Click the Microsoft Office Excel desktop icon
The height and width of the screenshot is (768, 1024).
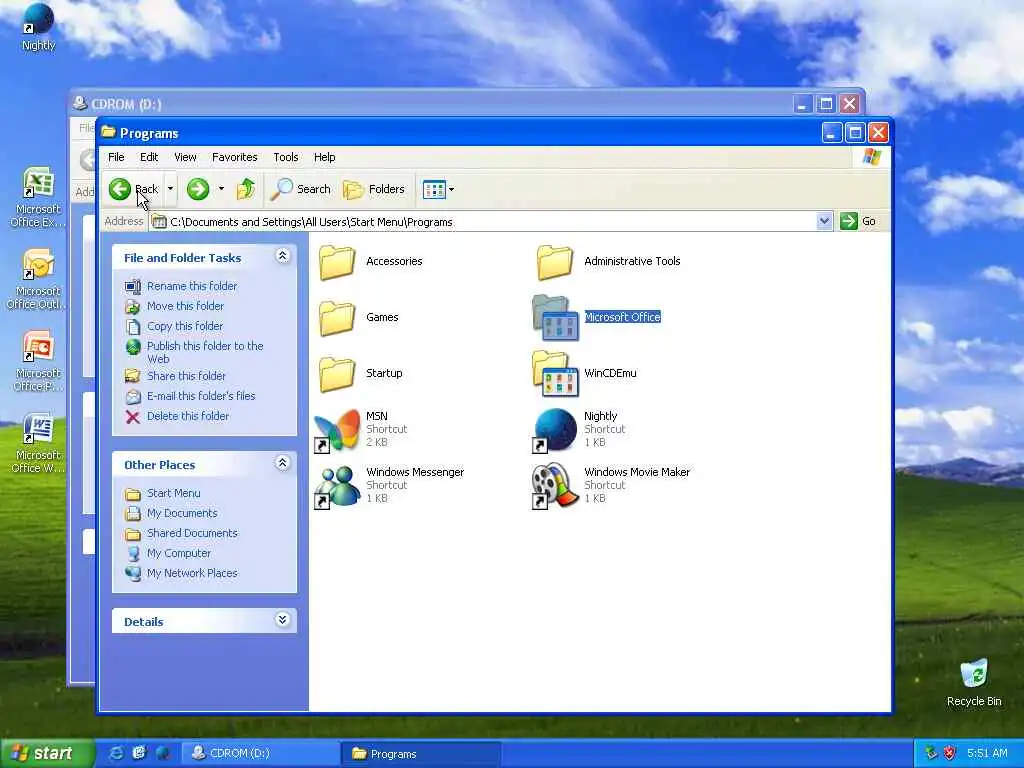pyautogui.click(x=38, y=182)
